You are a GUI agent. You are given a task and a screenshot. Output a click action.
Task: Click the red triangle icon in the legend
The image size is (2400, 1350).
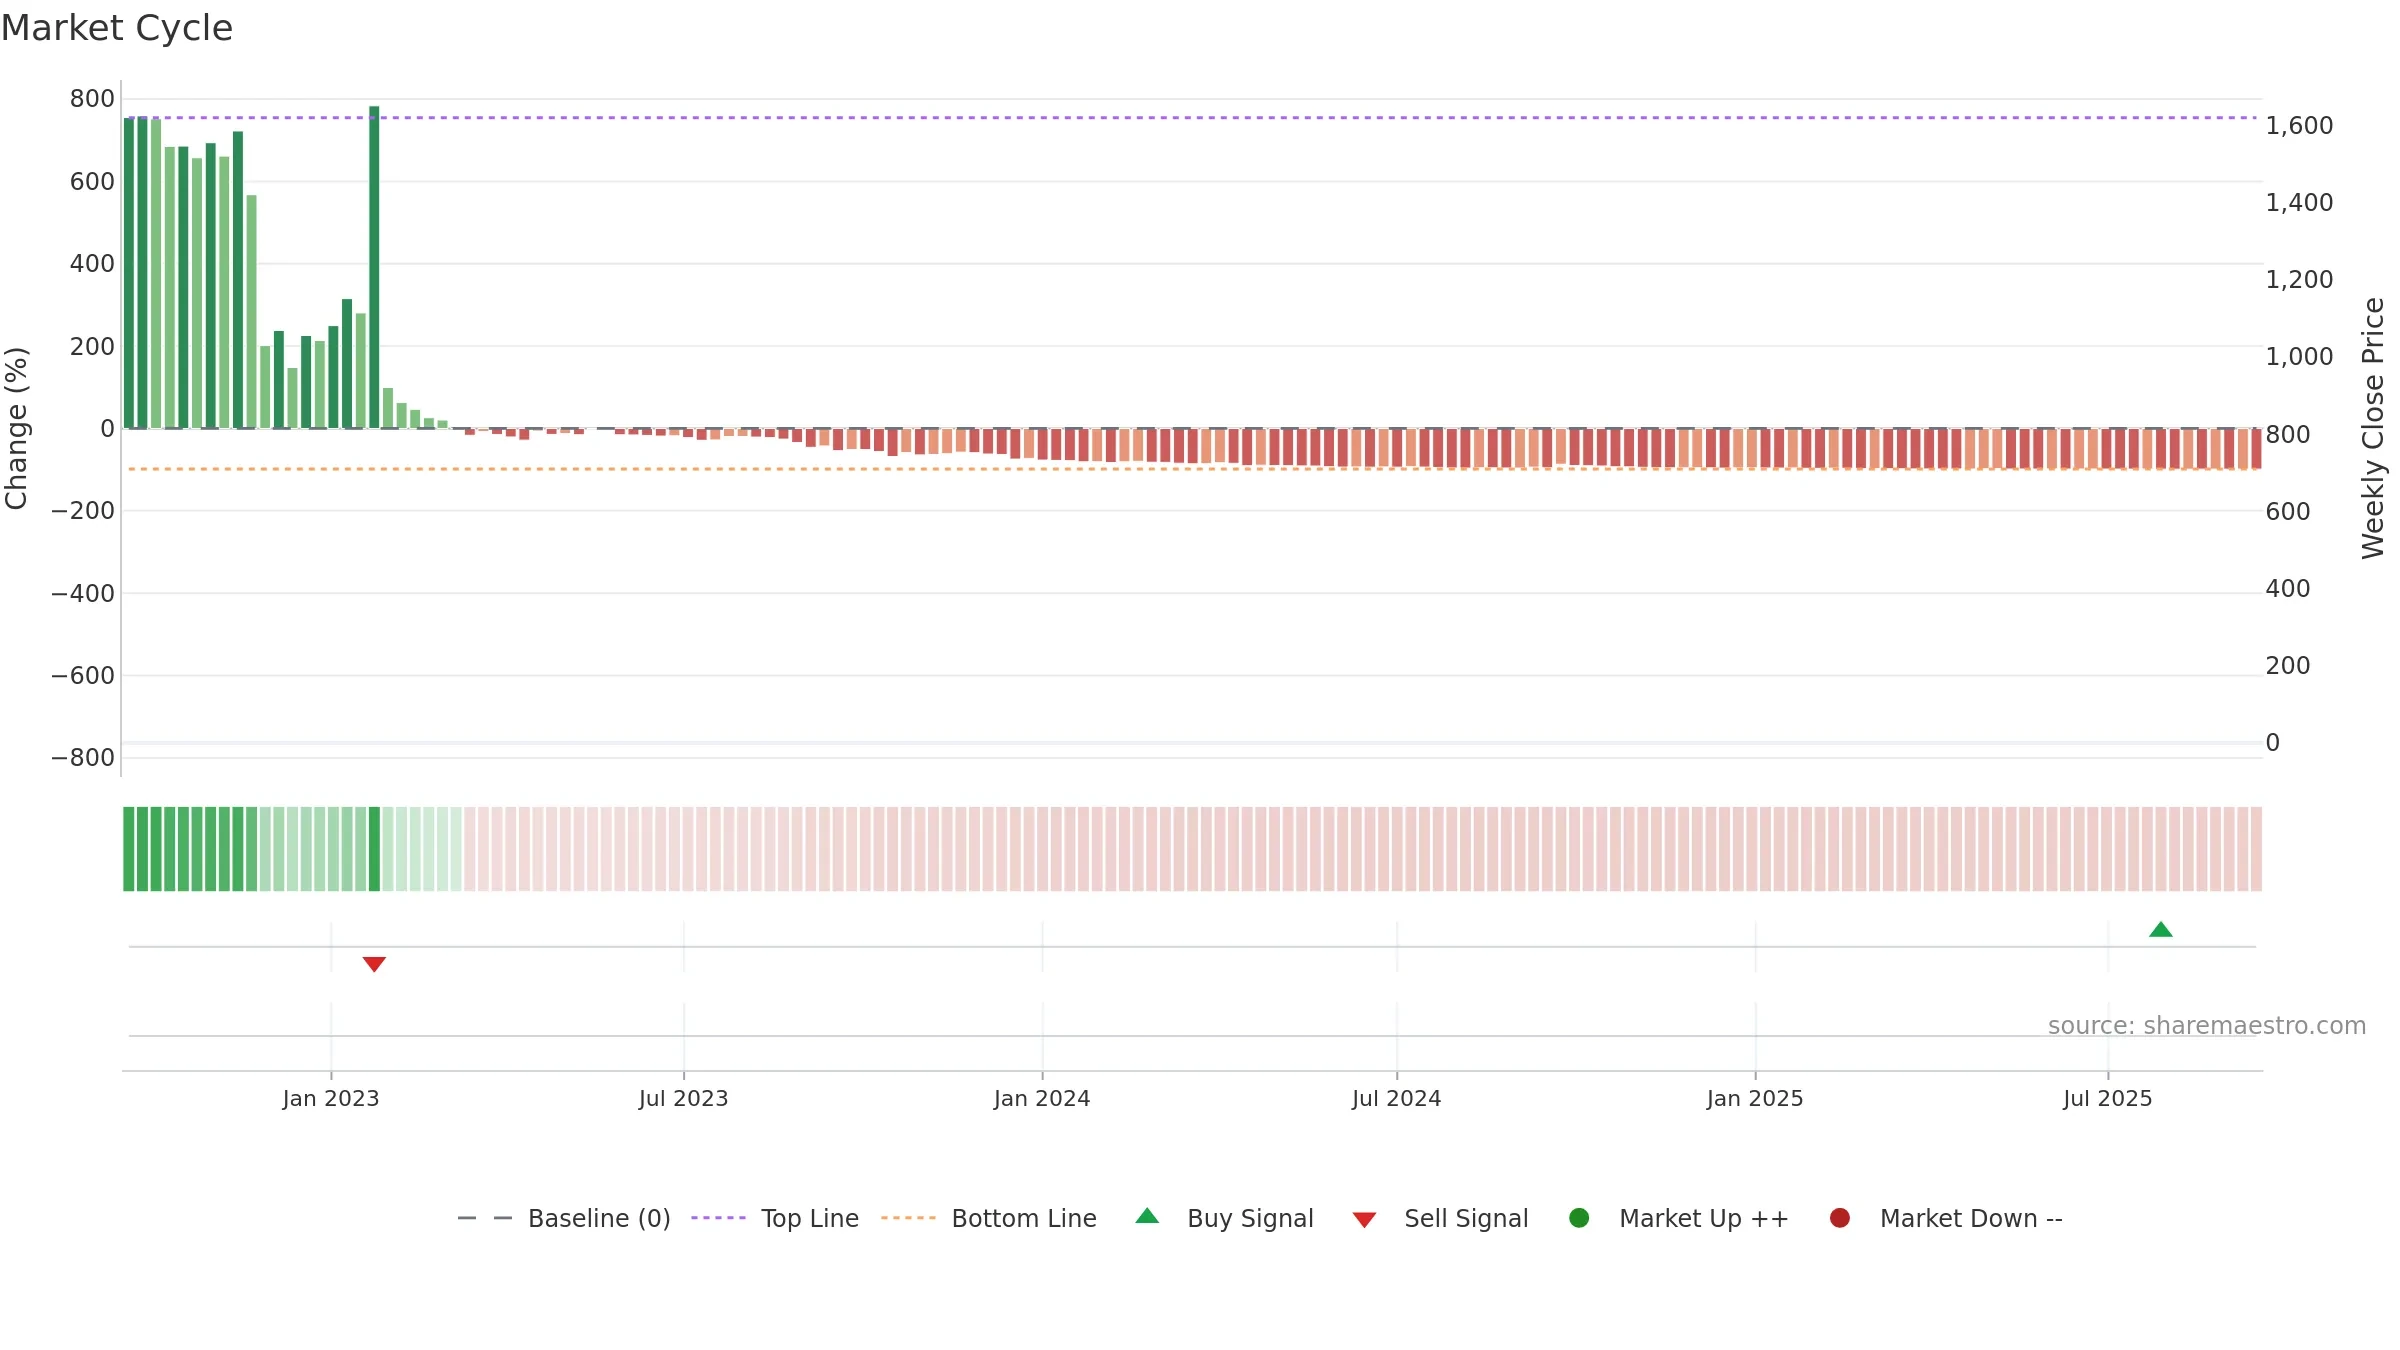1365,1220
